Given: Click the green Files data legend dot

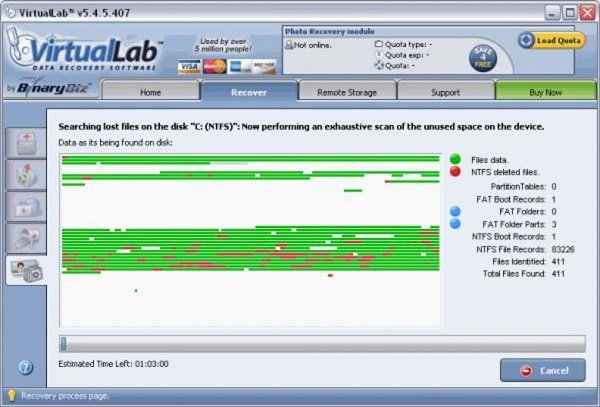Looking at the screenshot, I should coord(455,159).
